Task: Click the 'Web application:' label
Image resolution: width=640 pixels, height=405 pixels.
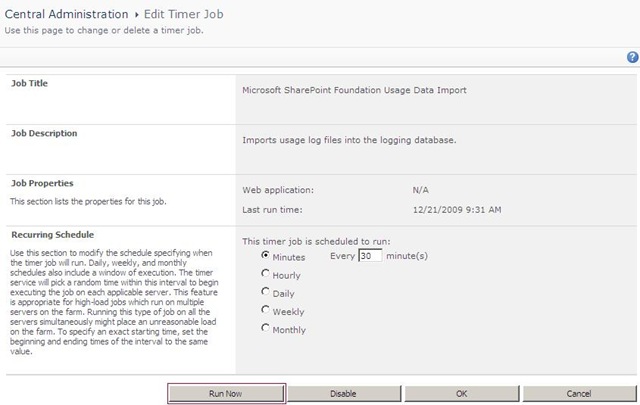Action: [278, 190]
